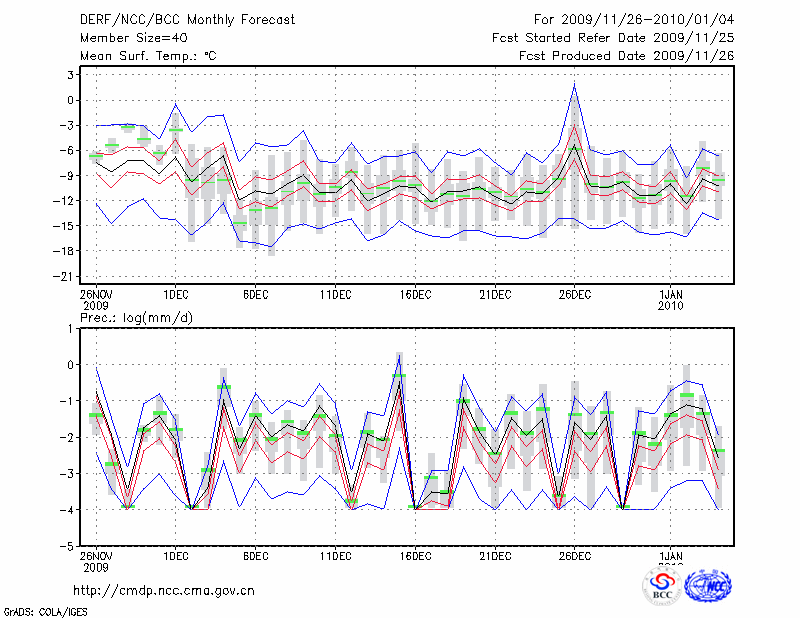Click the 26NOV 2009 label under the precipitation chart

[96, 561]
